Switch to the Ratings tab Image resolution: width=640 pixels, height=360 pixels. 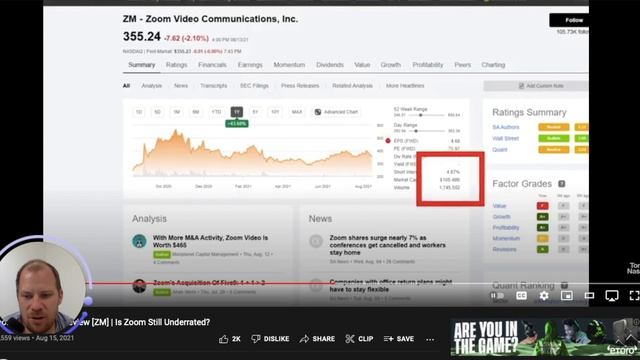pos(176,65)
